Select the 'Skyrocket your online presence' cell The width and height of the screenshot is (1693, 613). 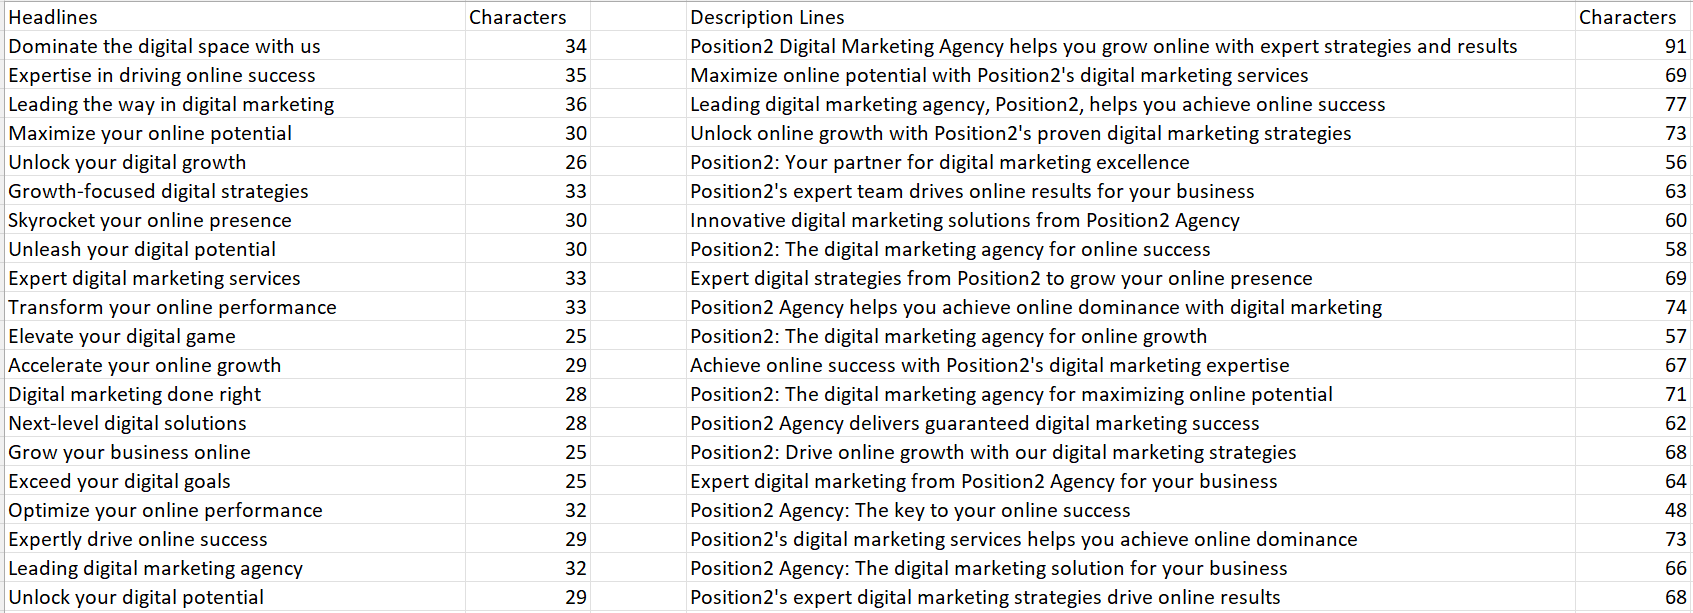coord(235,220)
